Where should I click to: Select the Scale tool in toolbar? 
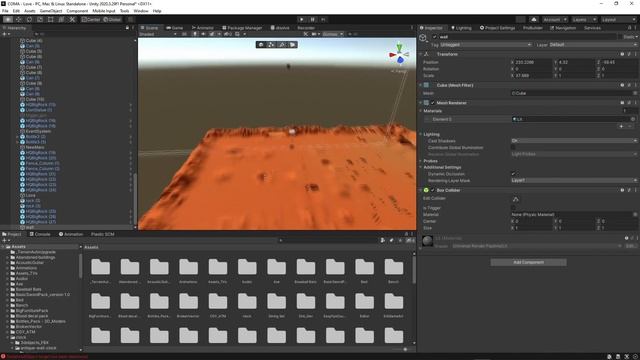point(40,19)
